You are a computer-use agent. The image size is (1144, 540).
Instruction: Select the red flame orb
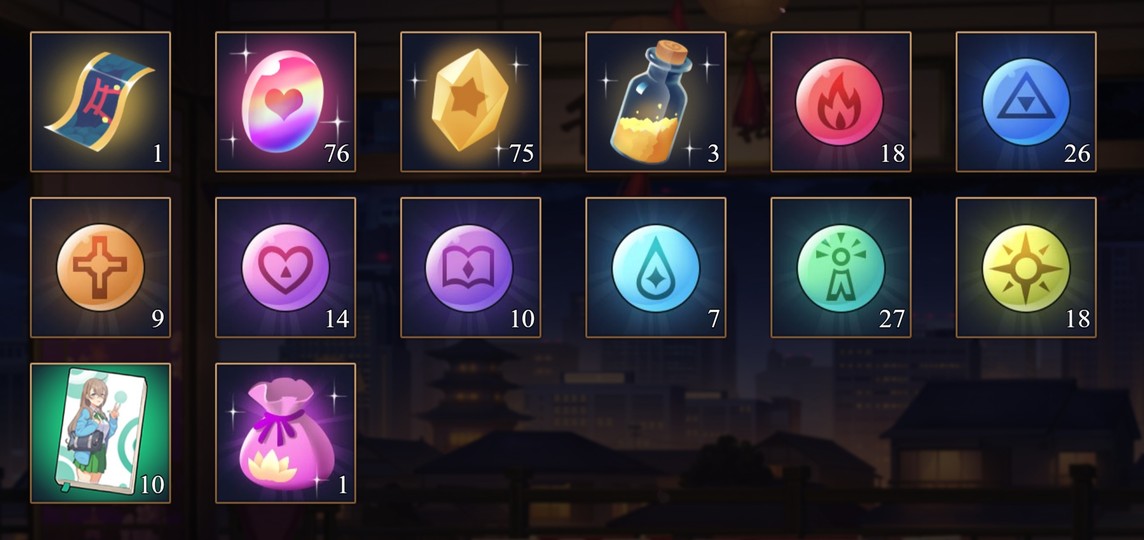(x=841, y=101)
